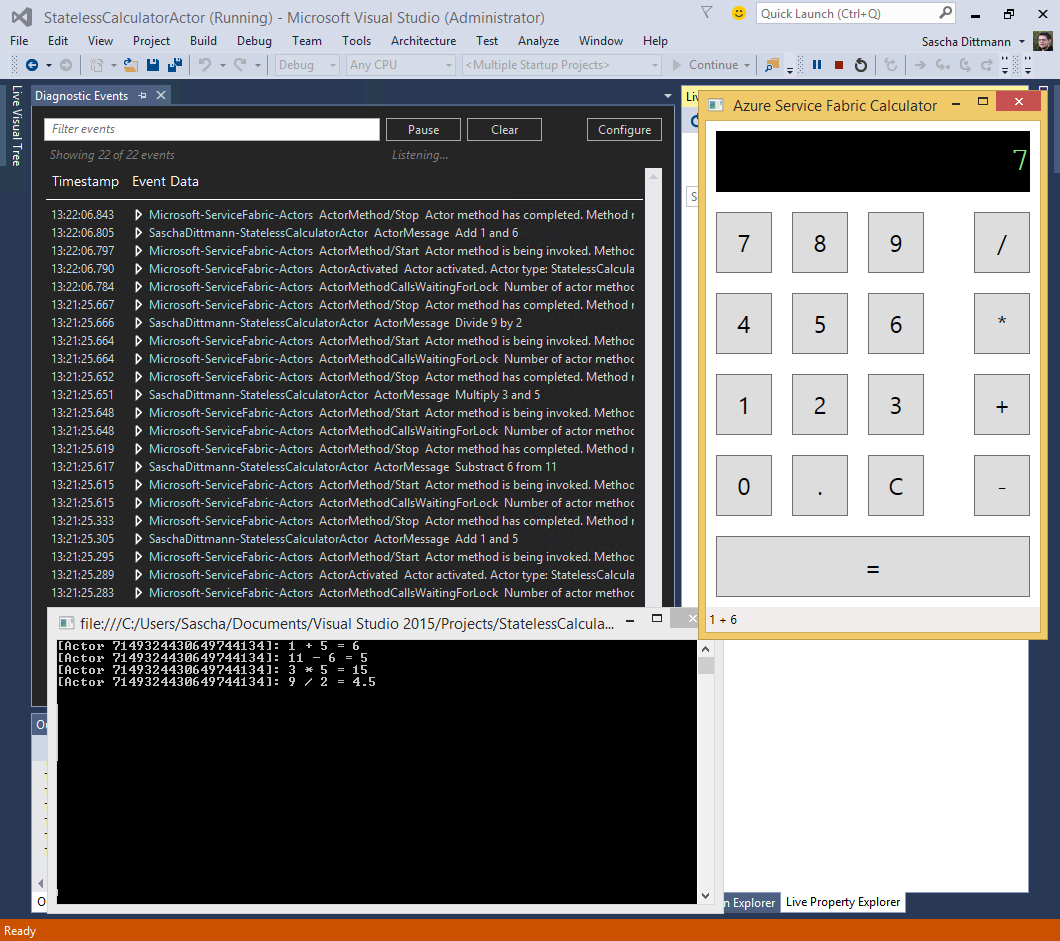The image size is (1060, 941).
Task: Open the Navigate Backward history dropdown
Action: [49, 65]
